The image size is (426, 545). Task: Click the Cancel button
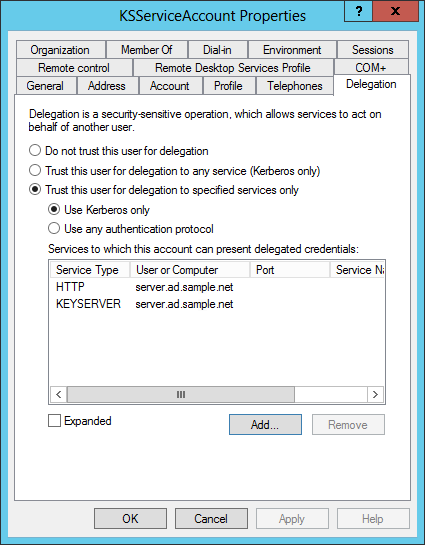(x=211, y=519)
